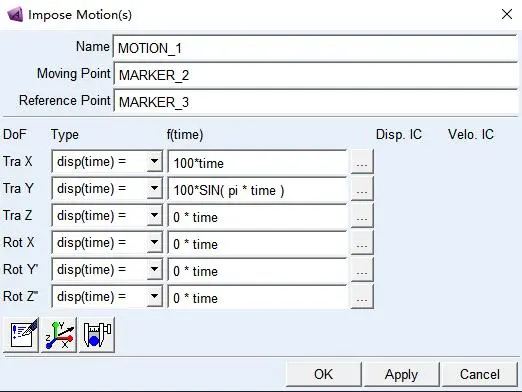Screen dimensions: 522x392
Task: Open function builder for Tra X
Action: tap(362, 162)
